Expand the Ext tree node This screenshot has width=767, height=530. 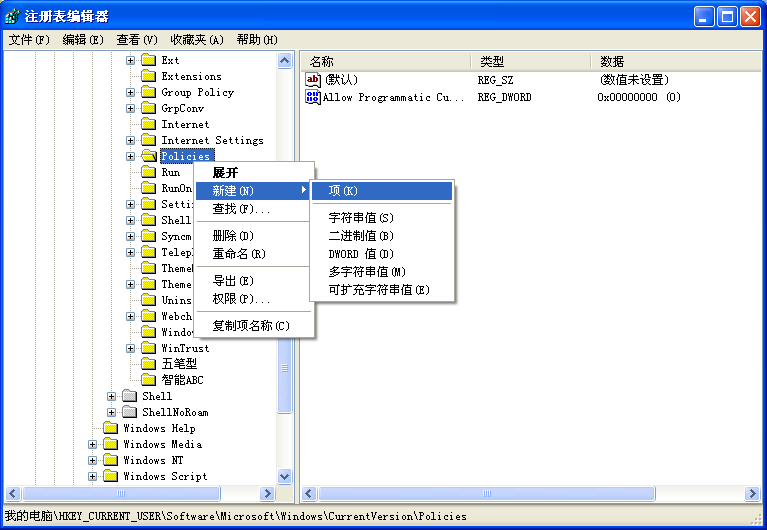130,61
